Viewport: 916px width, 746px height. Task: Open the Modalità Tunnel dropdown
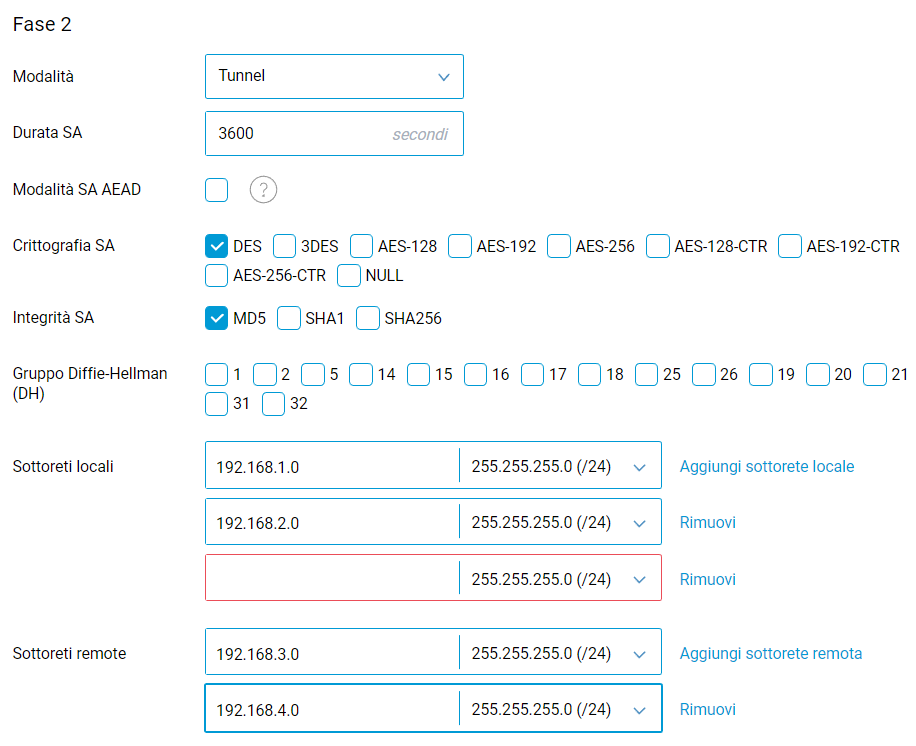coord(334,76)
